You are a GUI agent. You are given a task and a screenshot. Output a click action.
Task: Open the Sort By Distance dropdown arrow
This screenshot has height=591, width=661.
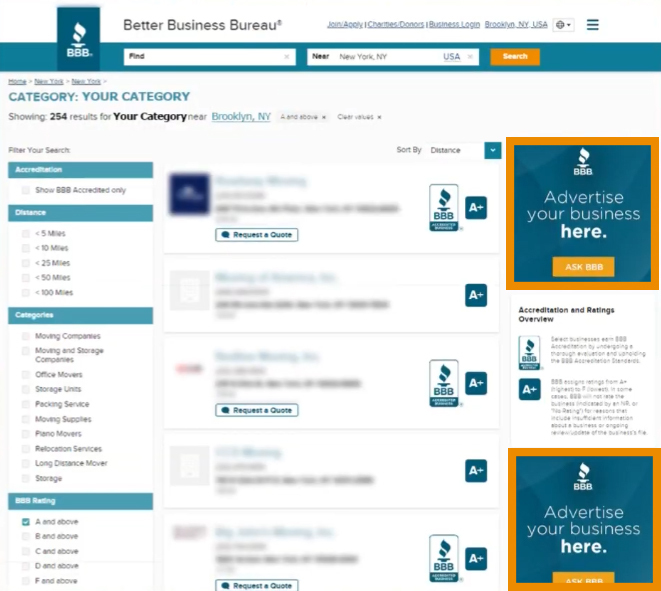tap(492, 150)
